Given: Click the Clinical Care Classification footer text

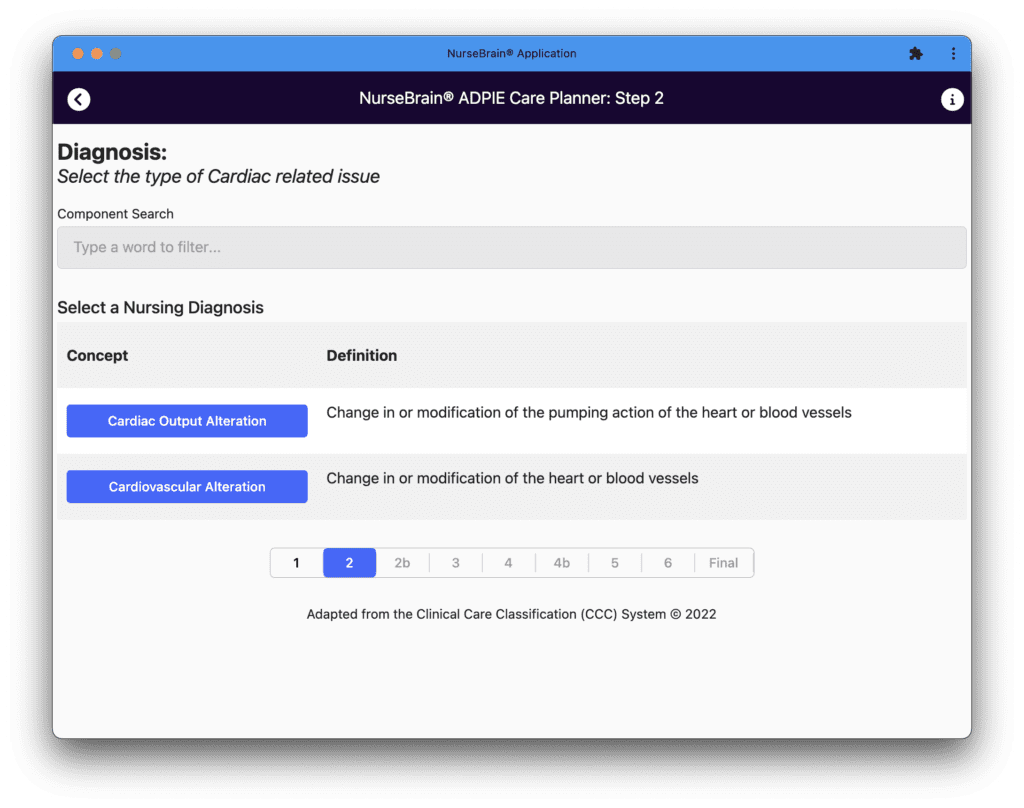Looking at the screenshot, I should (x=511, y=614).
